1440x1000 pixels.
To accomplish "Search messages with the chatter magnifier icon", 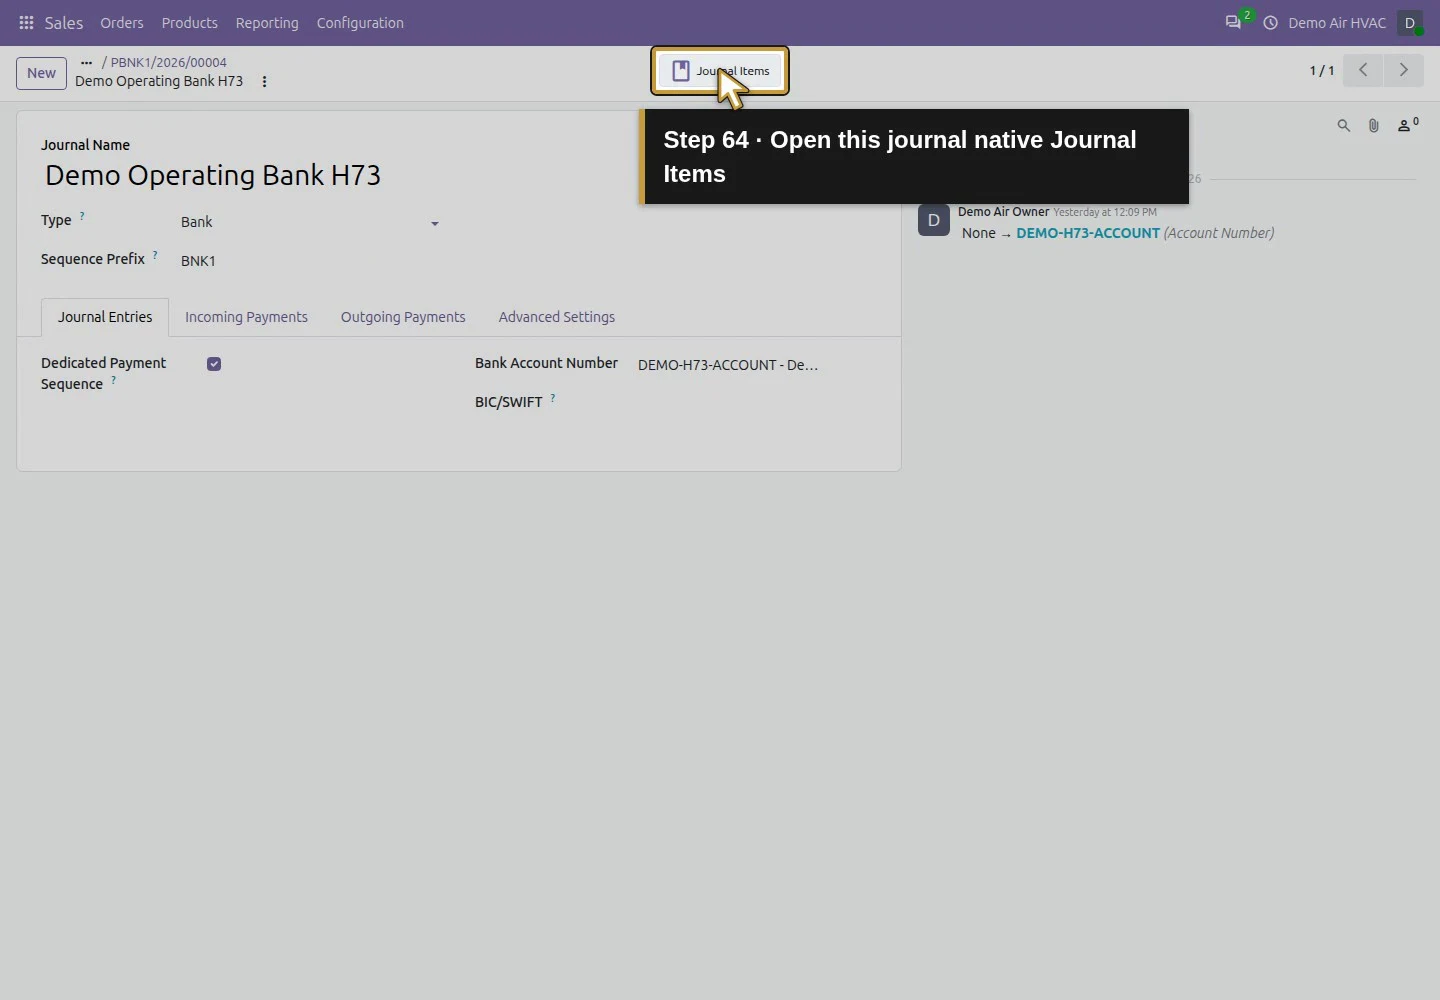I will click(x=1343, y=126).
